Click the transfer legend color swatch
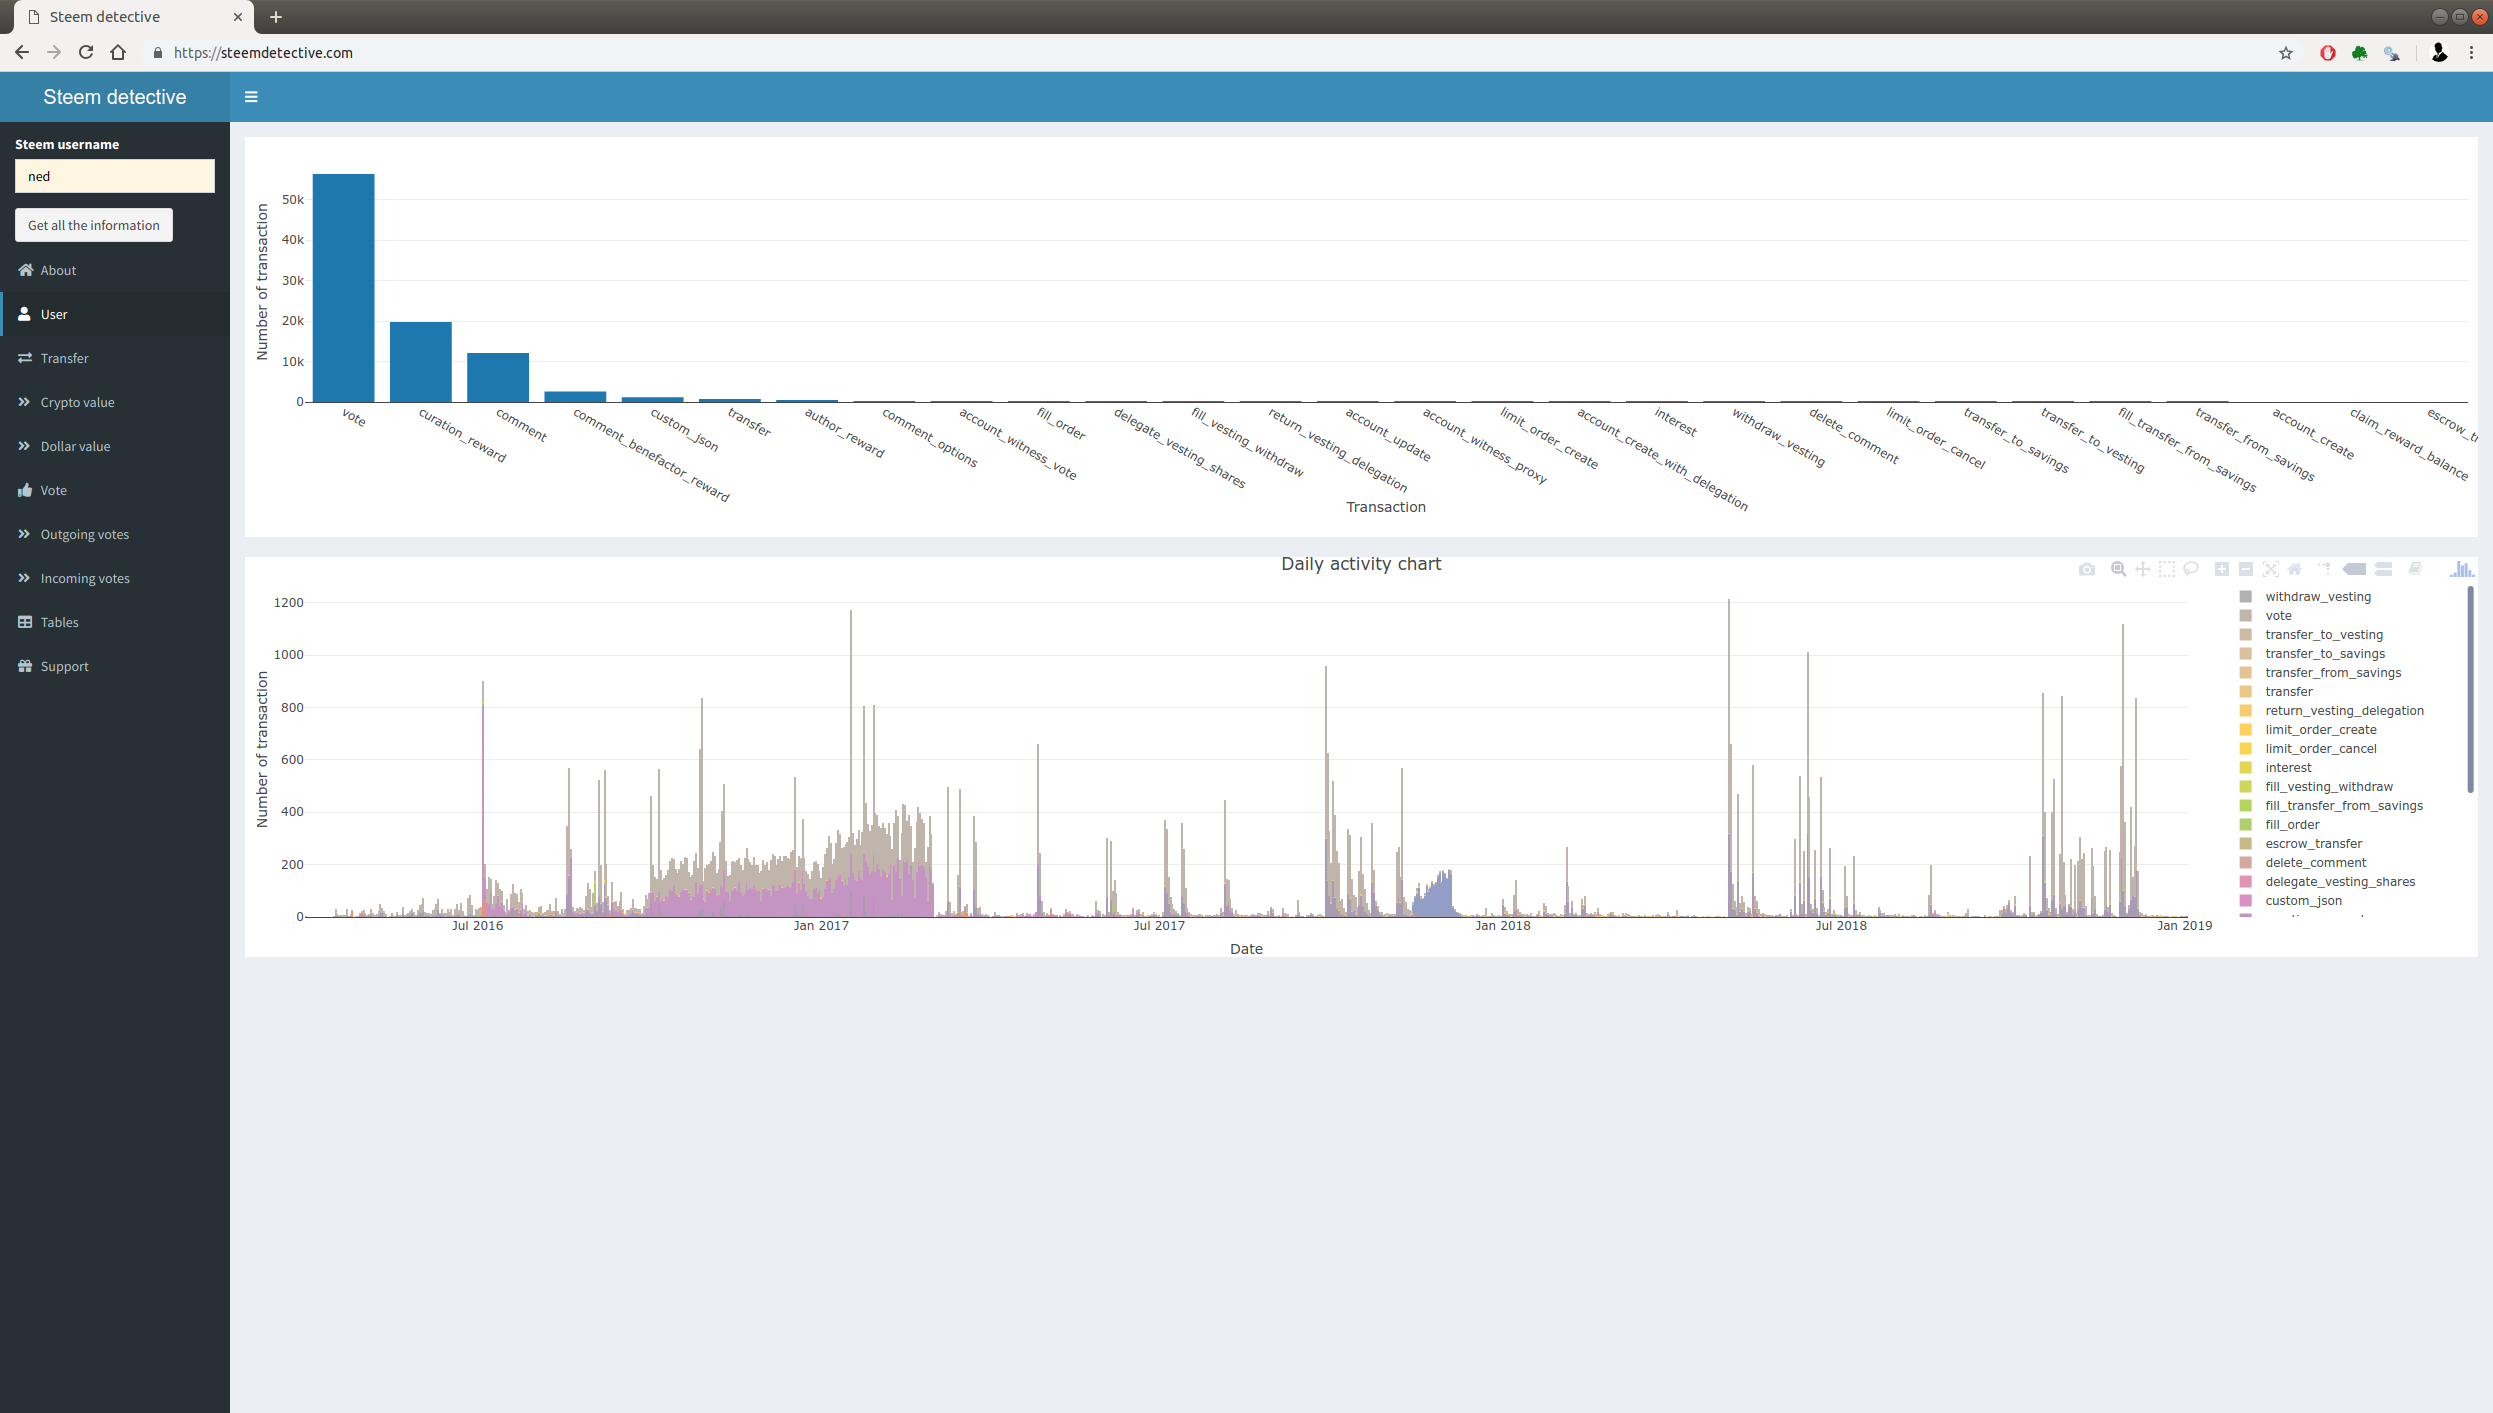 coord(2245,692)
